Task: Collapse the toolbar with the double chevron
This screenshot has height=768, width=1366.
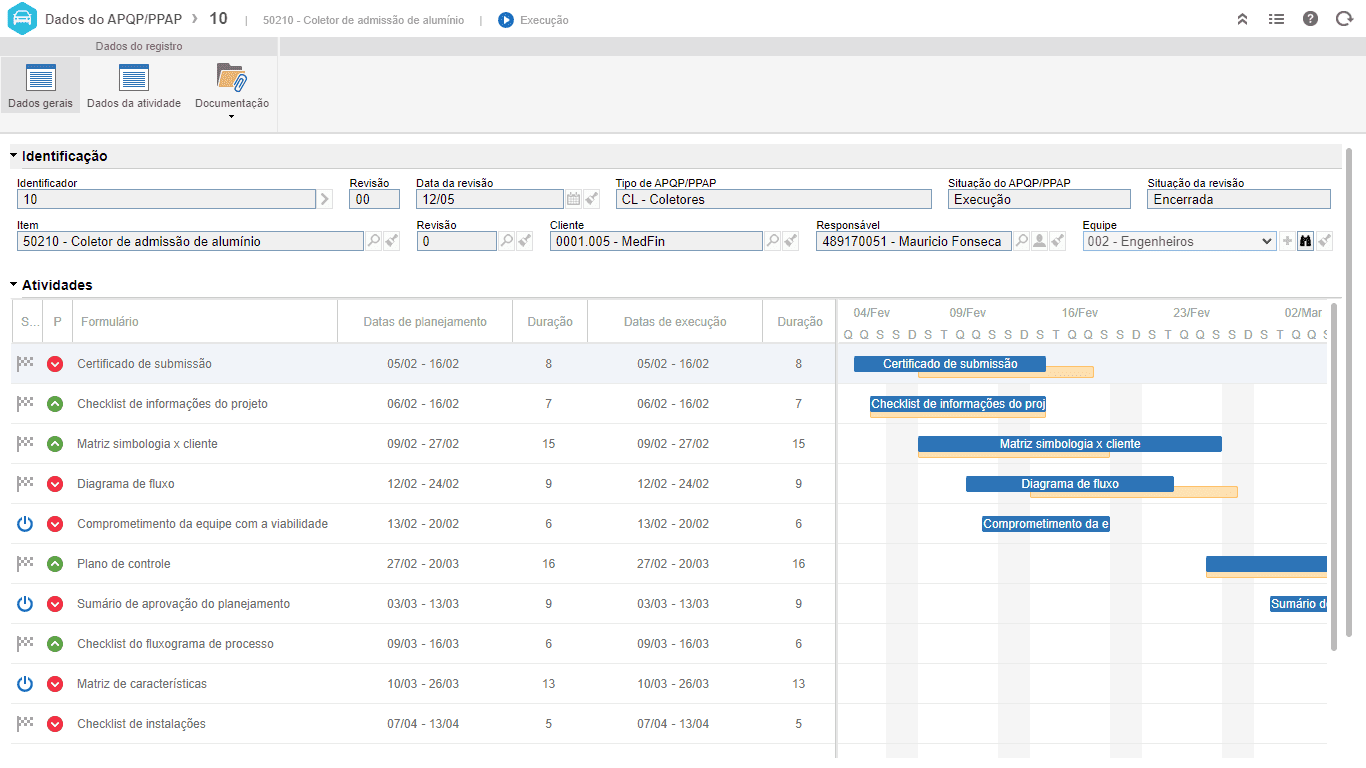Action: pyautogui.click(x=1243, y=19)
